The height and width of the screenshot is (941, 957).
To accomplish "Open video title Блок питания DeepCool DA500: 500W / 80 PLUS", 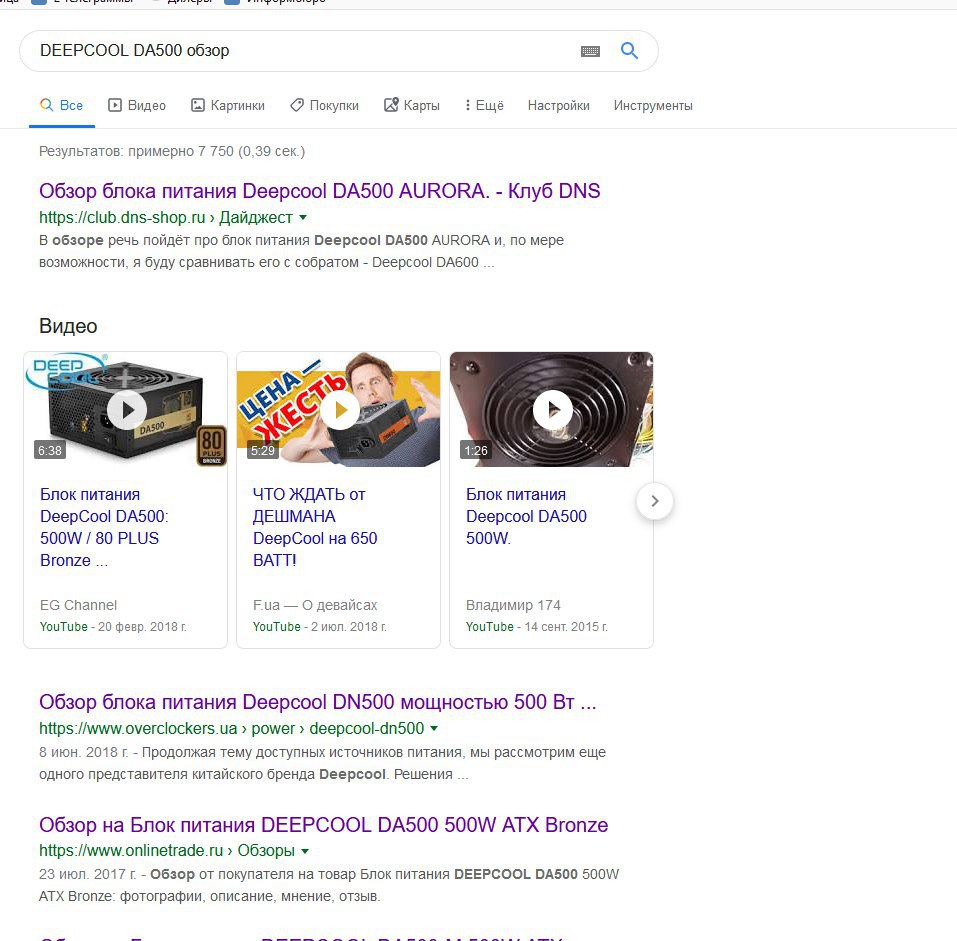I will [104, 527].
